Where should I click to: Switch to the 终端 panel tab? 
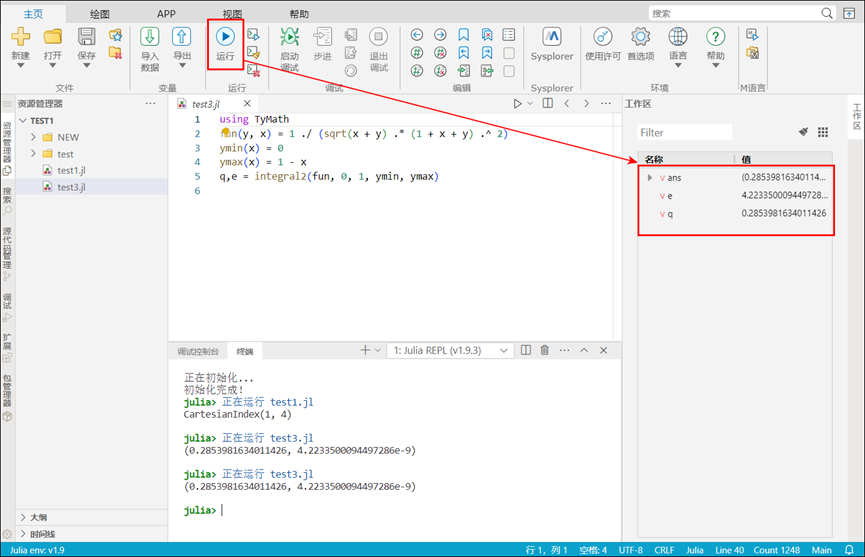[245, 351]
